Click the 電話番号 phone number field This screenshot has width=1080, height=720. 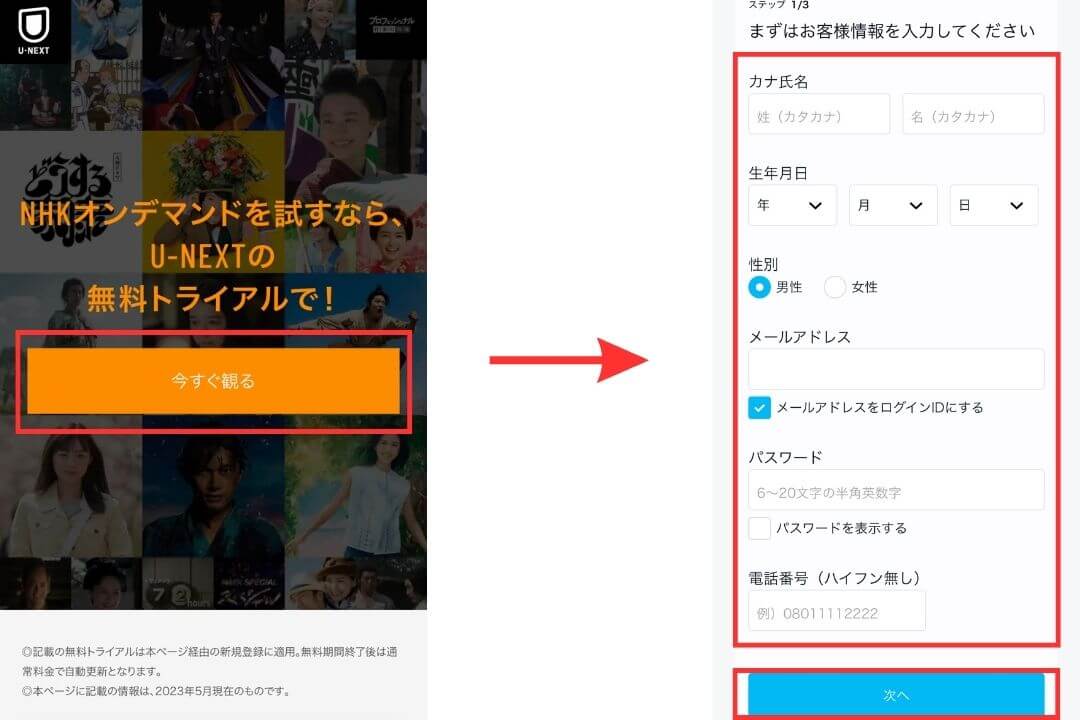[836, 611]
